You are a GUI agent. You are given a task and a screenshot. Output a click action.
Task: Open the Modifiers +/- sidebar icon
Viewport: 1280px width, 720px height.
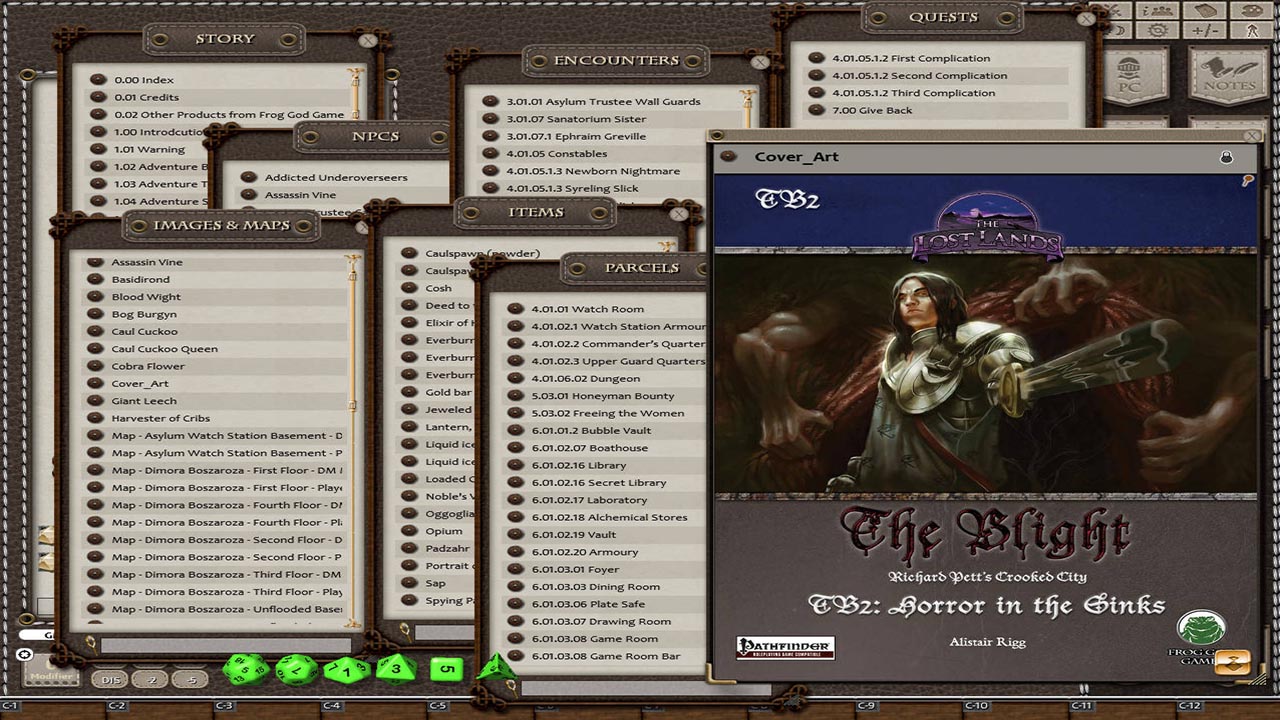click(x=1204, y=29)
